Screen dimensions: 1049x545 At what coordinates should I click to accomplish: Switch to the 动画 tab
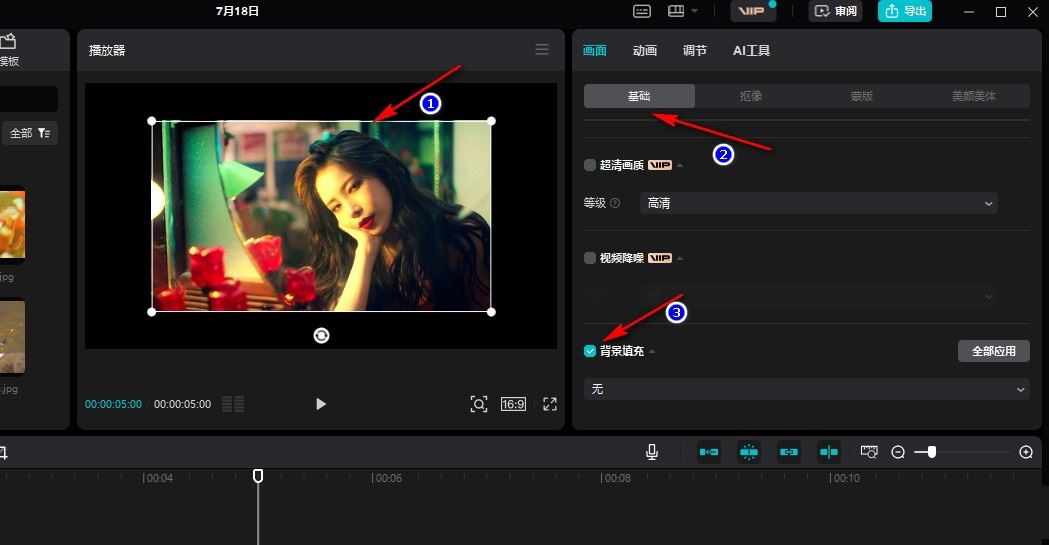[645, 50]
